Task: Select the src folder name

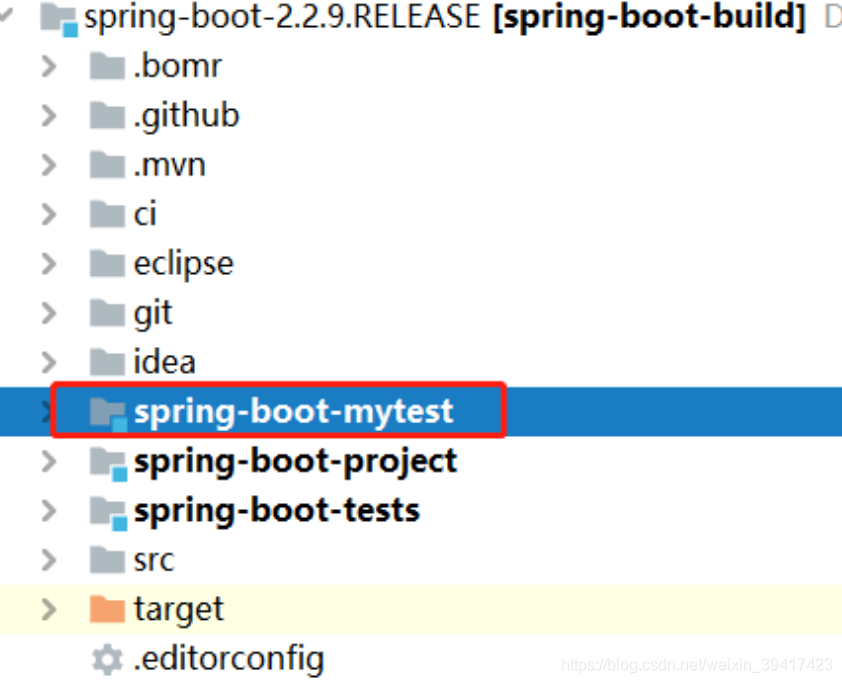Action: (x=154, y=561)
